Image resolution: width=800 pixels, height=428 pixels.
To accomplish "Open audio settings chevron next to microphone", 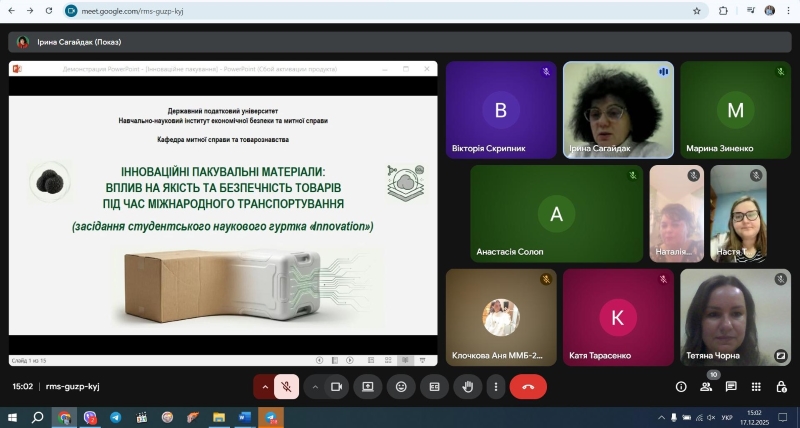I will 265,387.
